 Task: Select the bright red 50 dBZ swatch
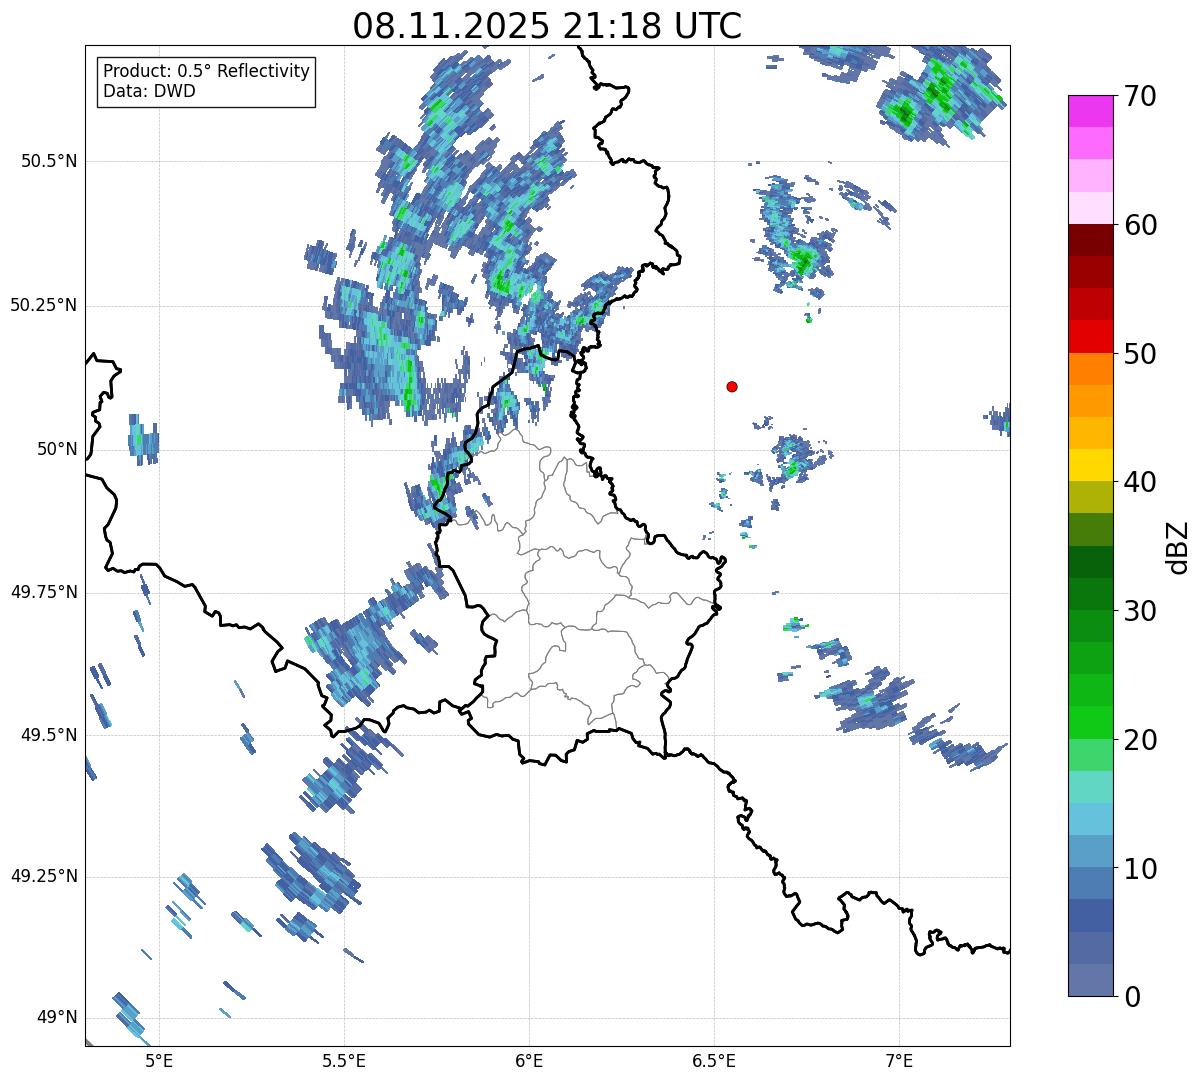pos(1090,337)
